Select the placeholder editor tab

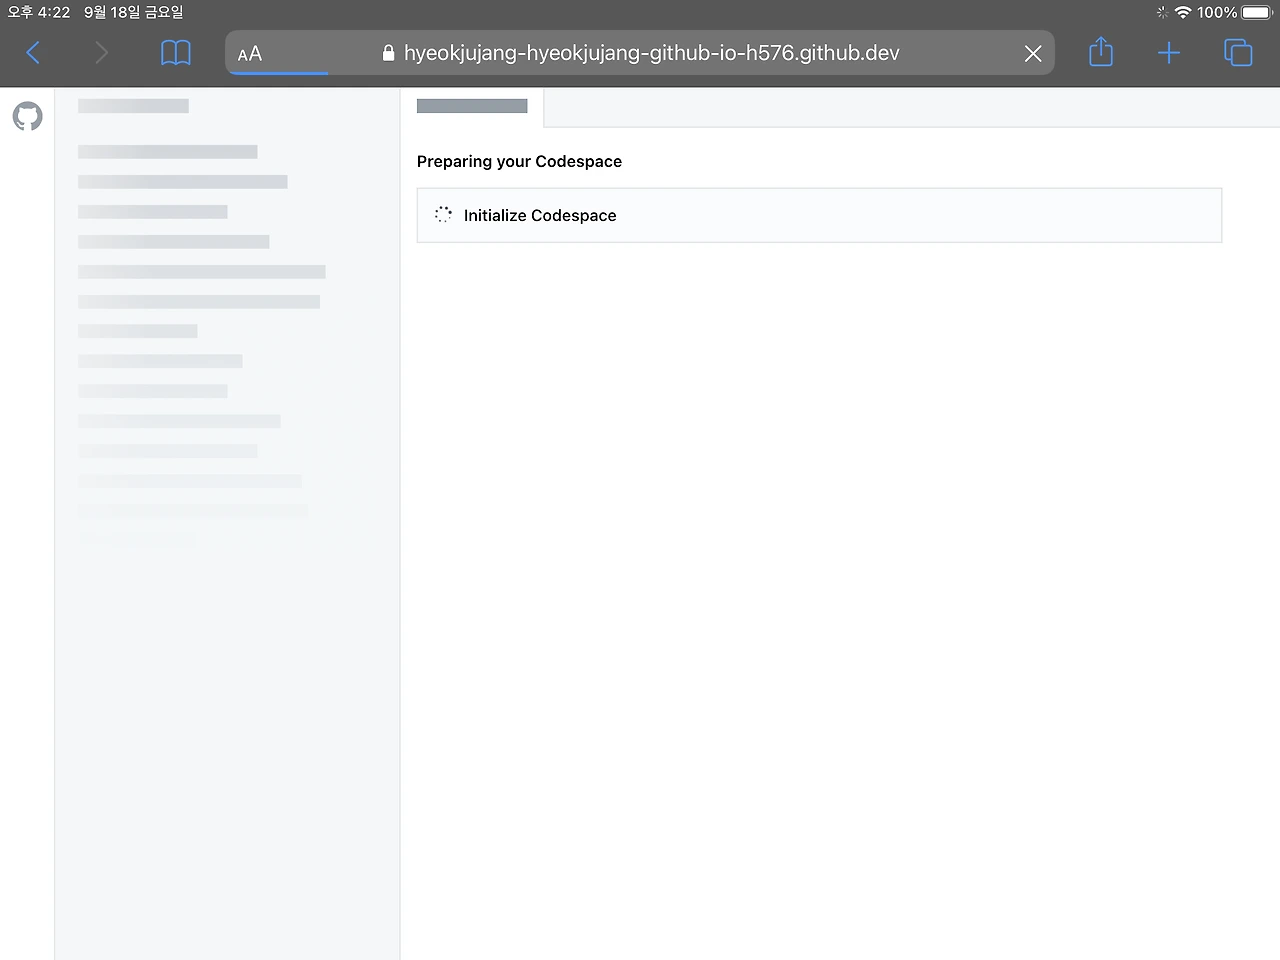pos(472,106)
